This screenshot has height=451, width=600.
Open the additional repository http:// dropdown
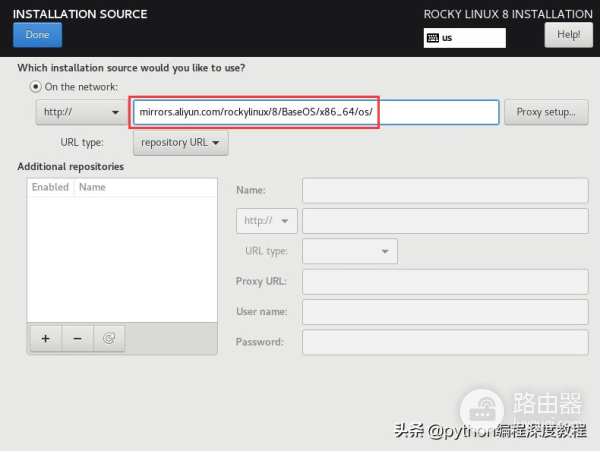(x=267, y=220)
